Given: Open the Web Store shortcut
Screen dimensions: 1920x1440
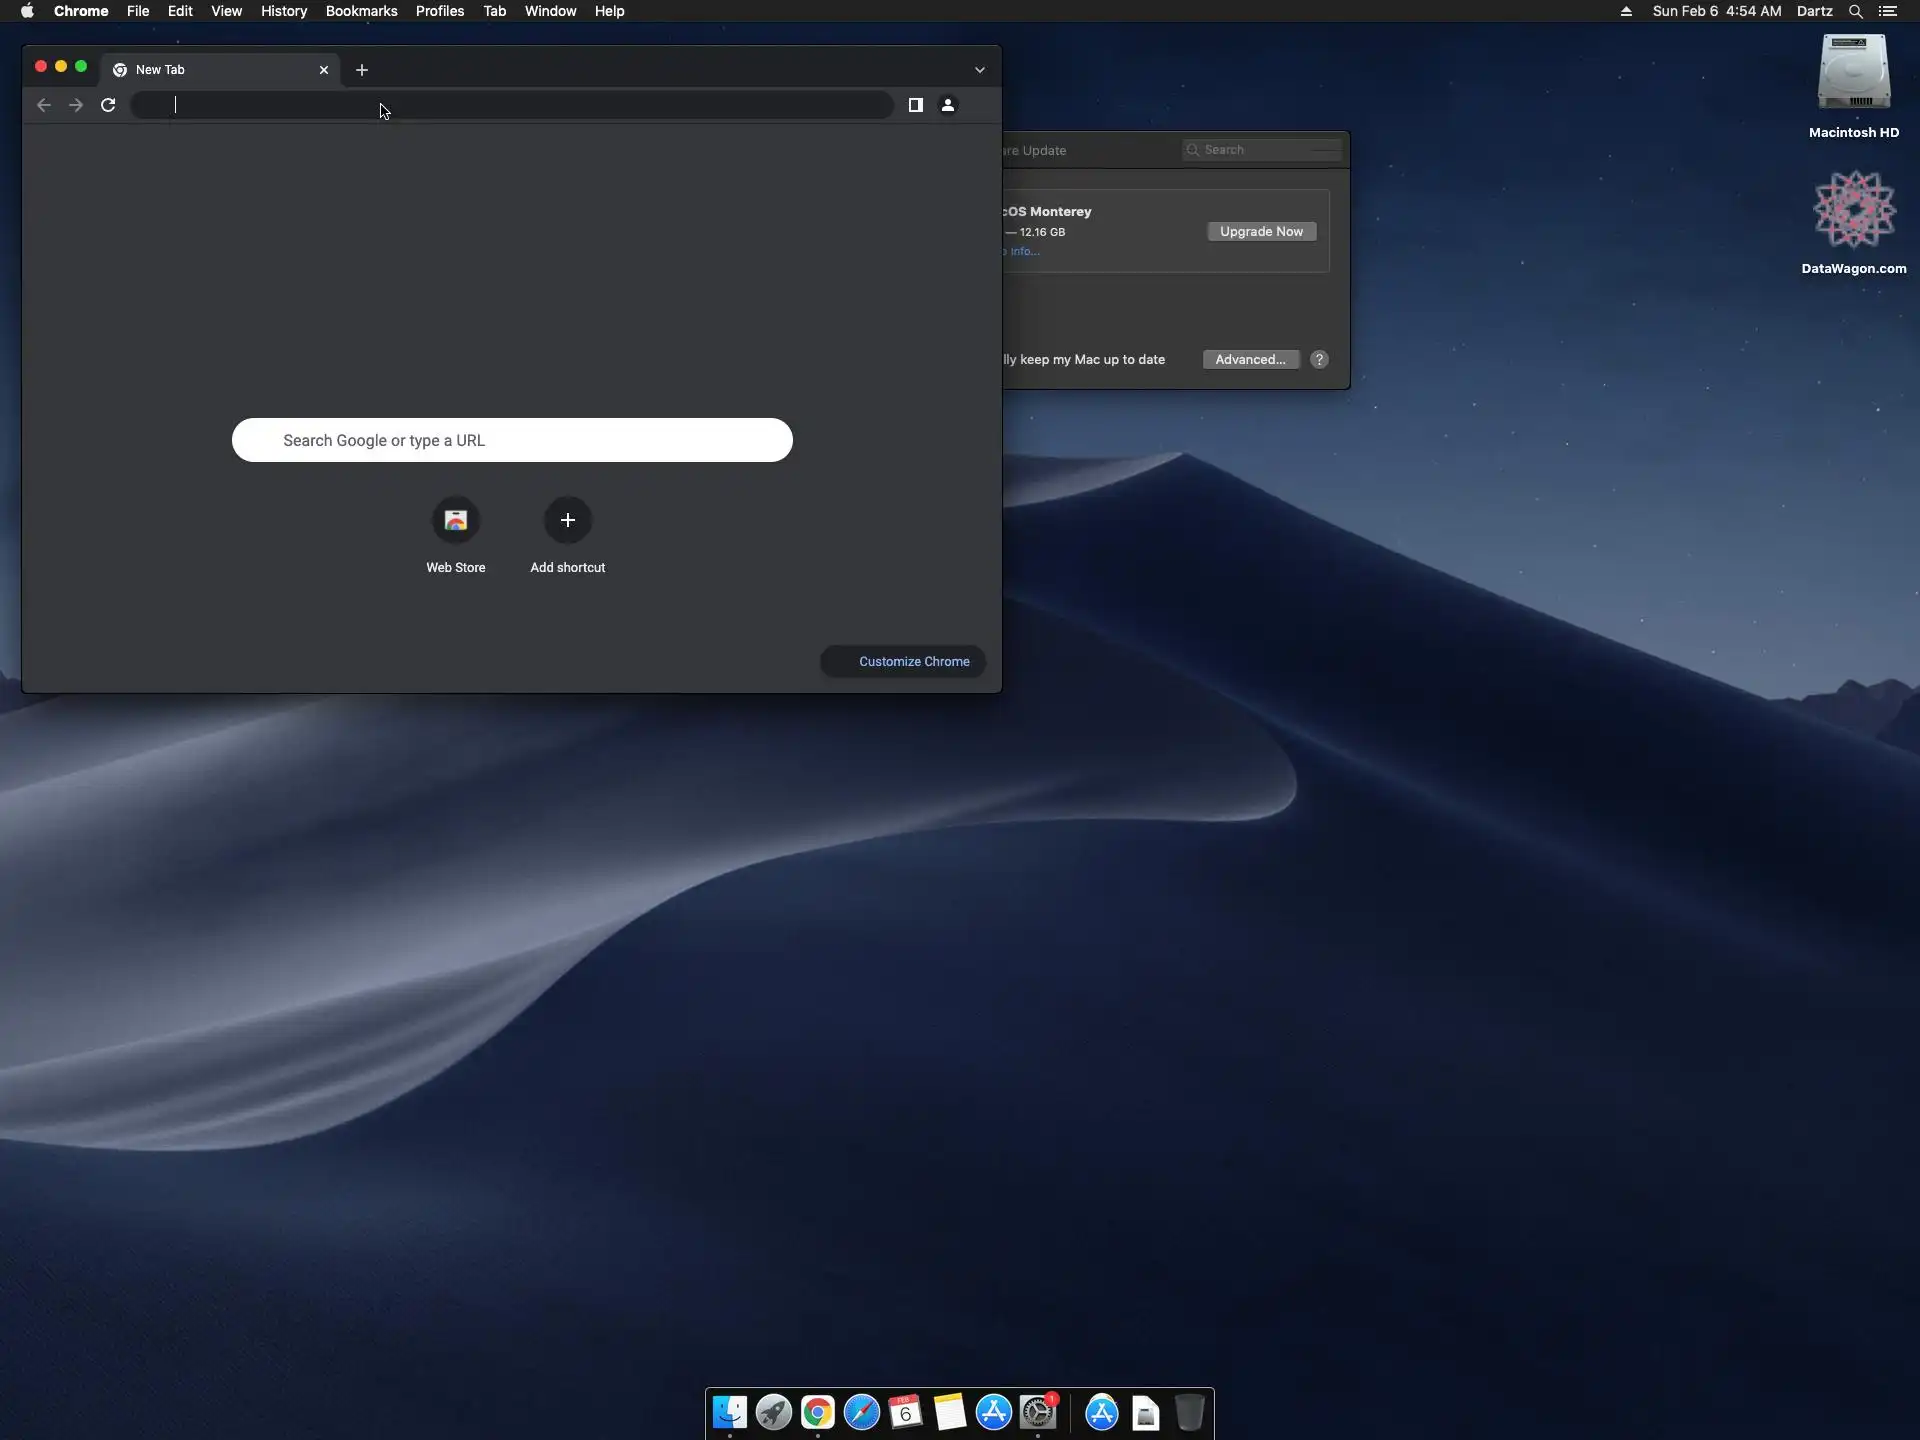Looking at the screenshot, I should click(456, 521).
